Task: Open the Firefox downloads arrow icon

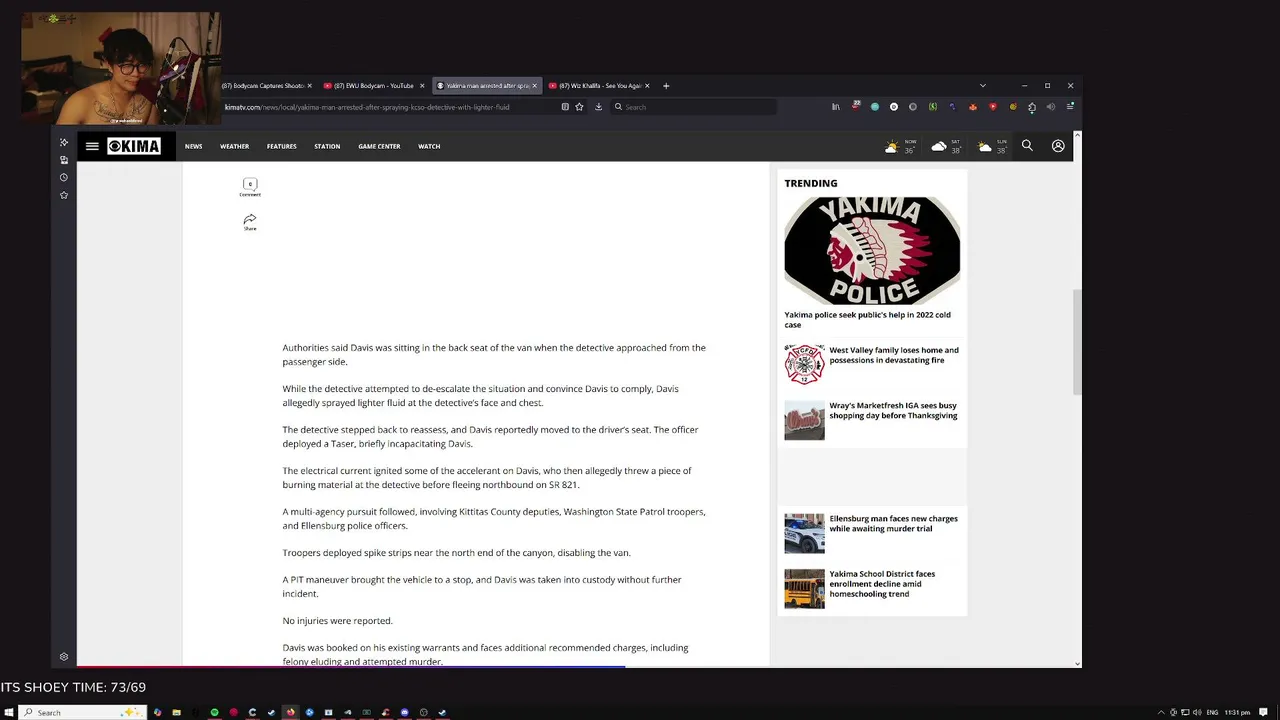Action: point(598,107)
